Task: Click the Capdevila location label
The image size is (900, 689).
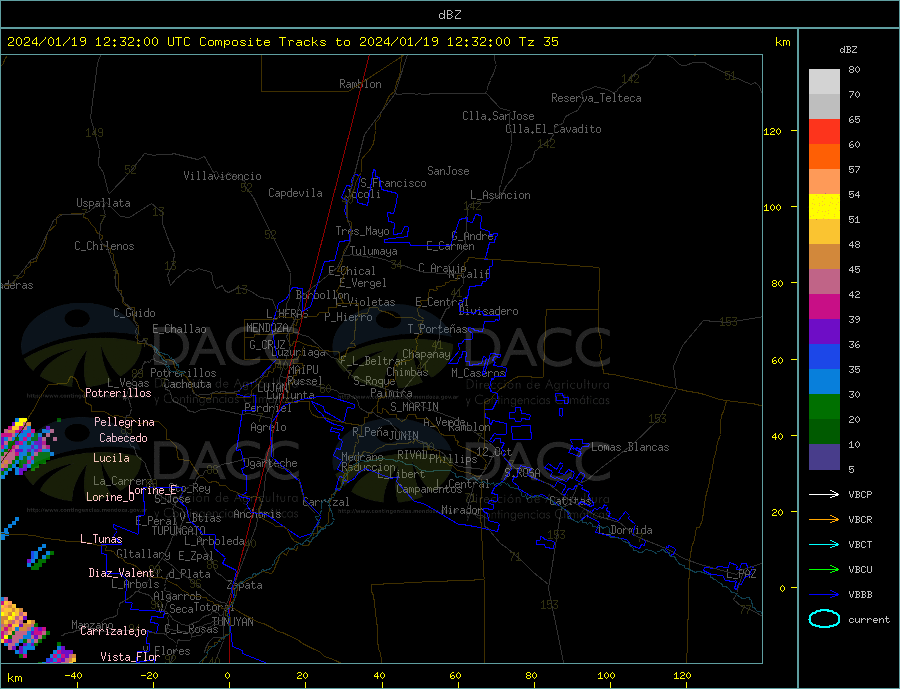Action: click(295, 193)
